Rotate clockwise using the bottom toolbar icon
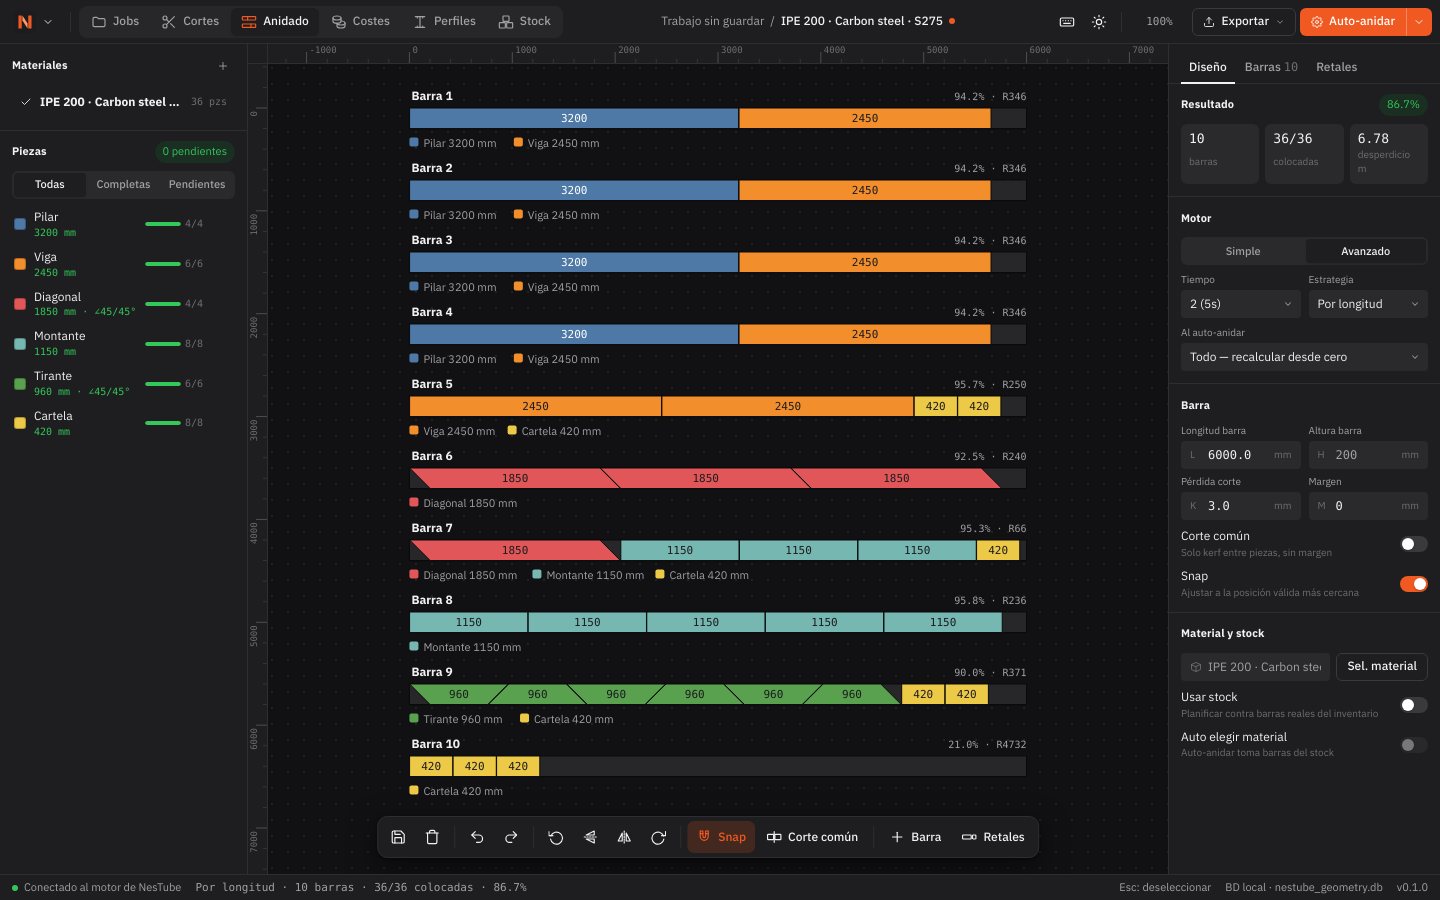Viewport: 1440px width, 900px height. point(658,837)
